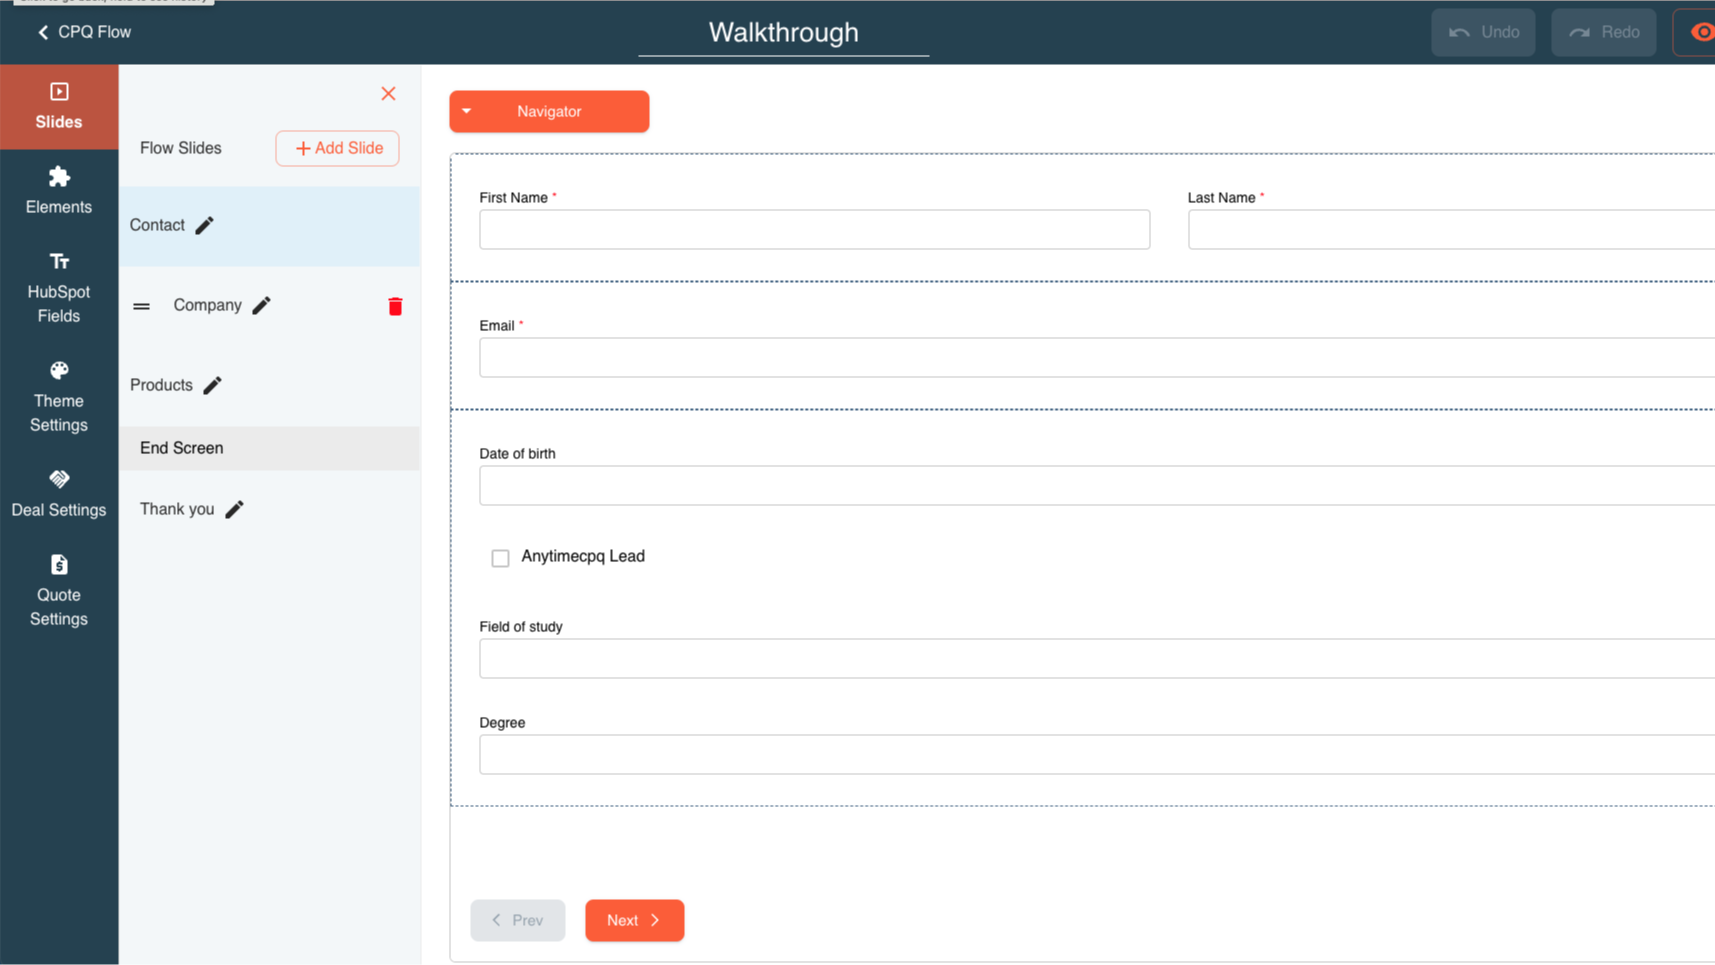Click the Field of study input
This screenshot has width=1715, height=965.
click(1097, 659)
